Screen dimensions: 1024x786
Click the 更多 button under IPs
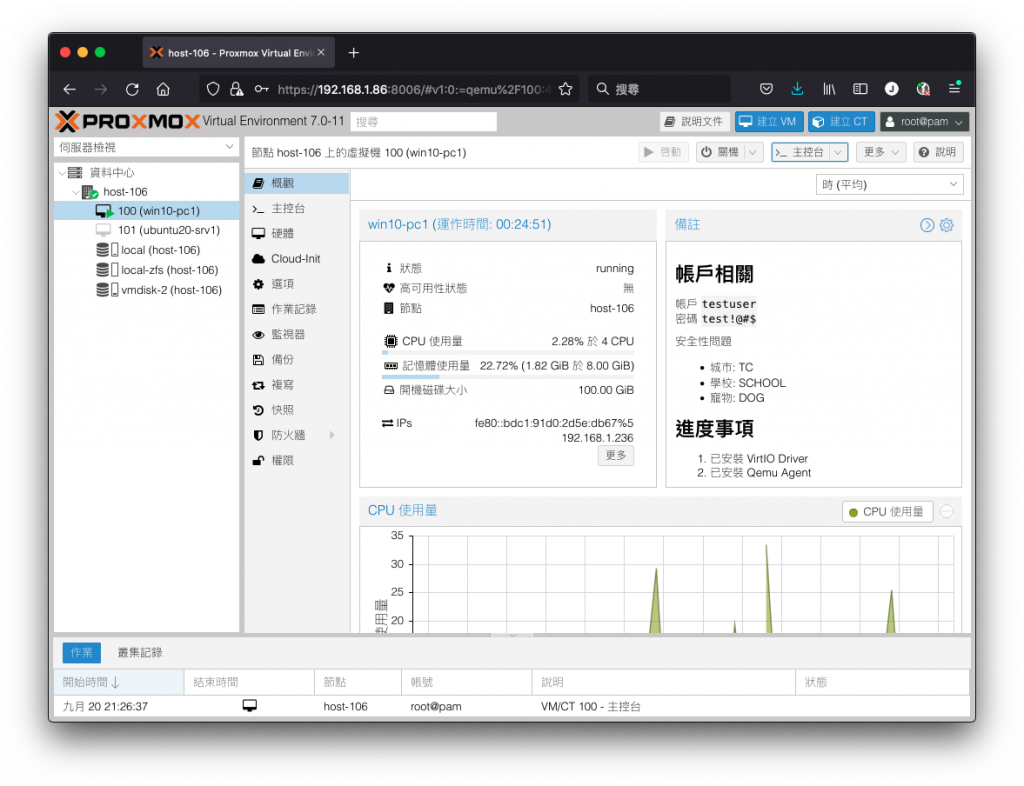615,456
